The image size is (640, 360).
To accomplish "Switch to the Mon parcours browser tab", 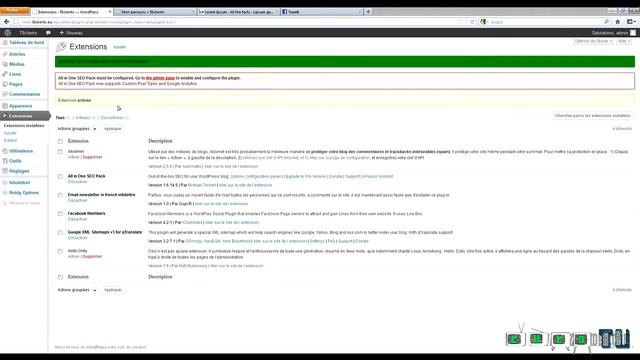I will click(x=155, y=12).
